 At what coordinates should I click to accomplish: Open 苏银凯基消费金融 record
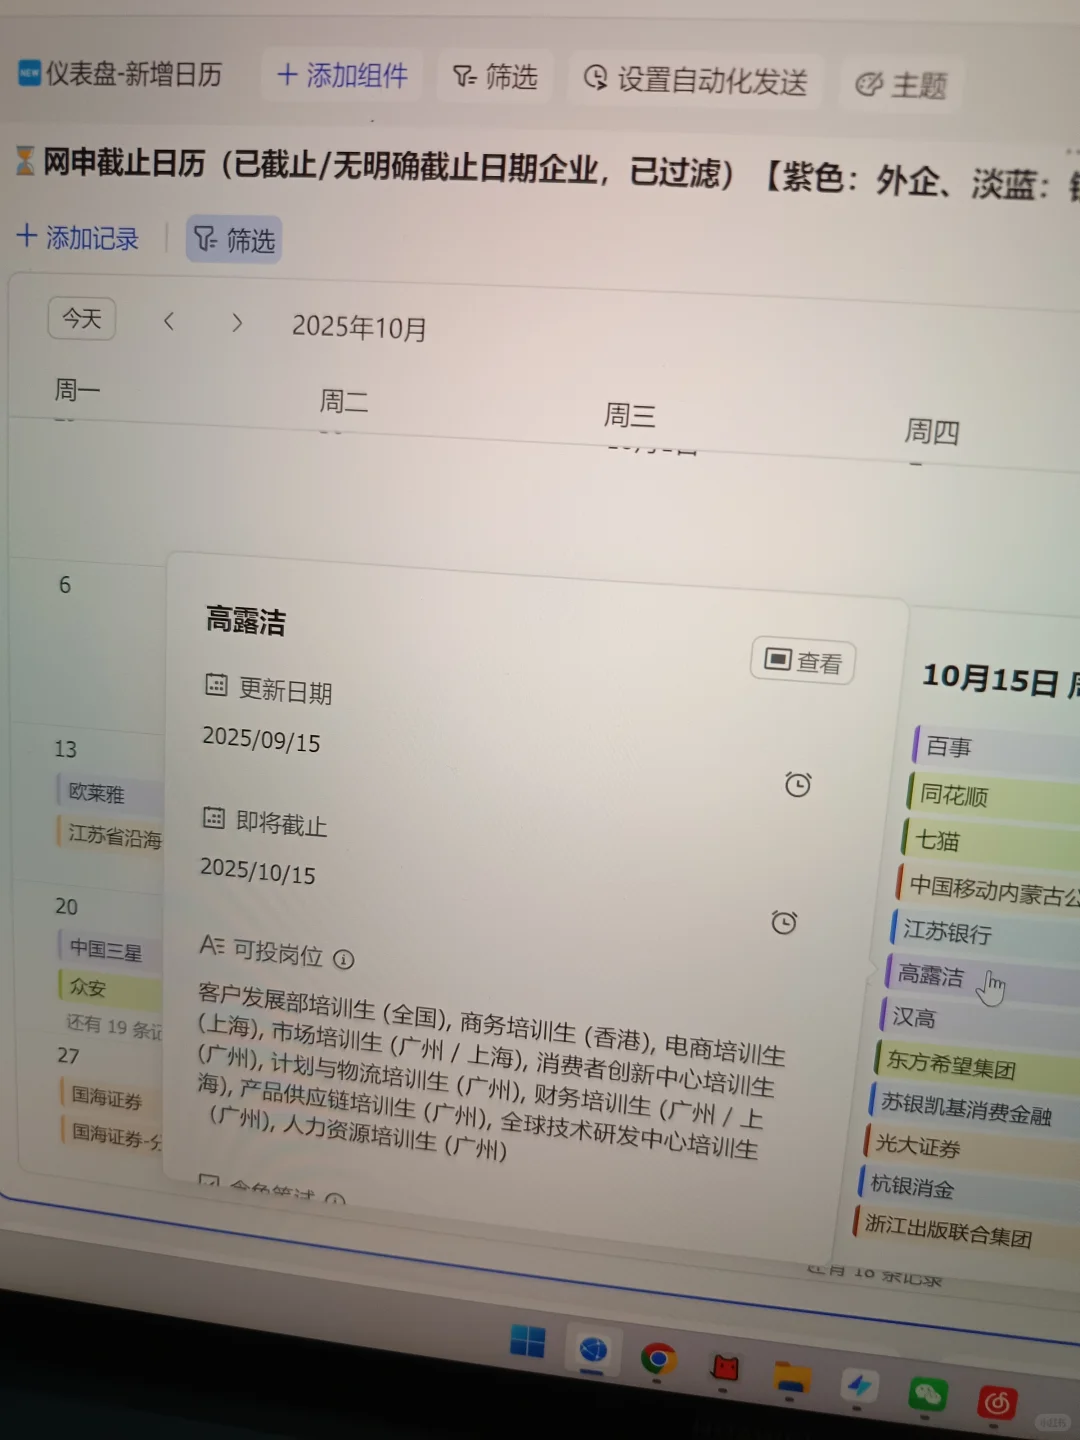tap(974, 1108)
